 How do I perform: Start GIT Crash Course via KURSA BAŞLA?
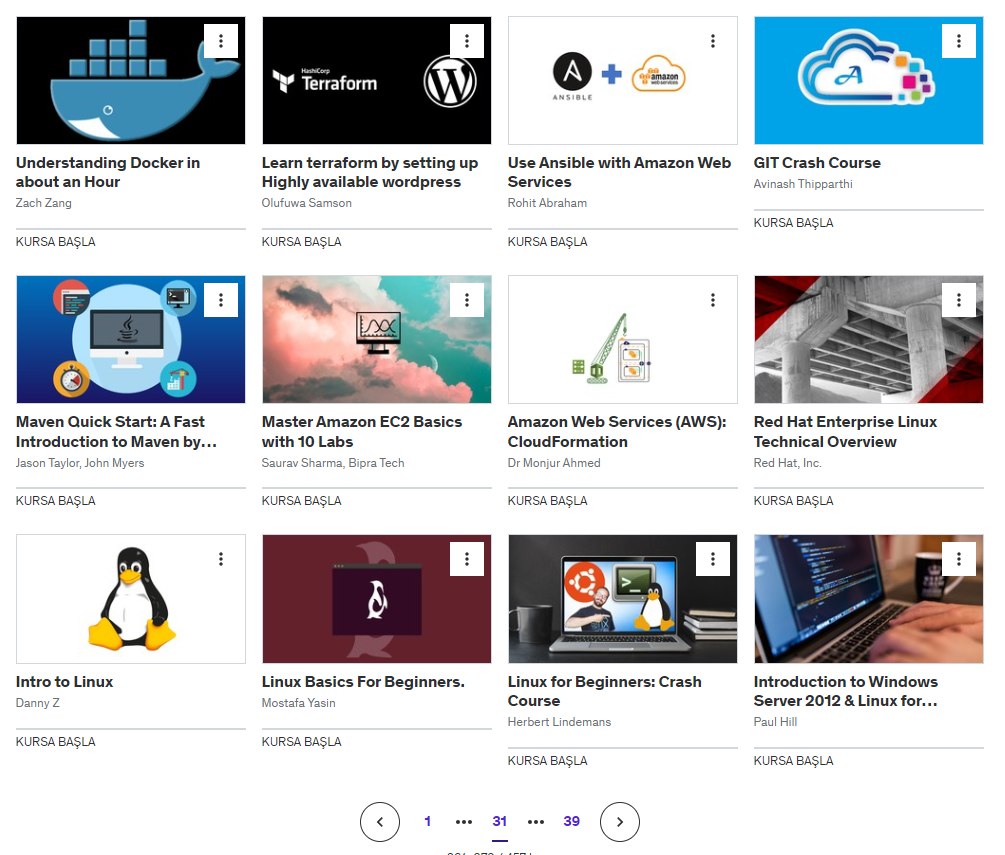pyautogui.click(x=793, y=222)
